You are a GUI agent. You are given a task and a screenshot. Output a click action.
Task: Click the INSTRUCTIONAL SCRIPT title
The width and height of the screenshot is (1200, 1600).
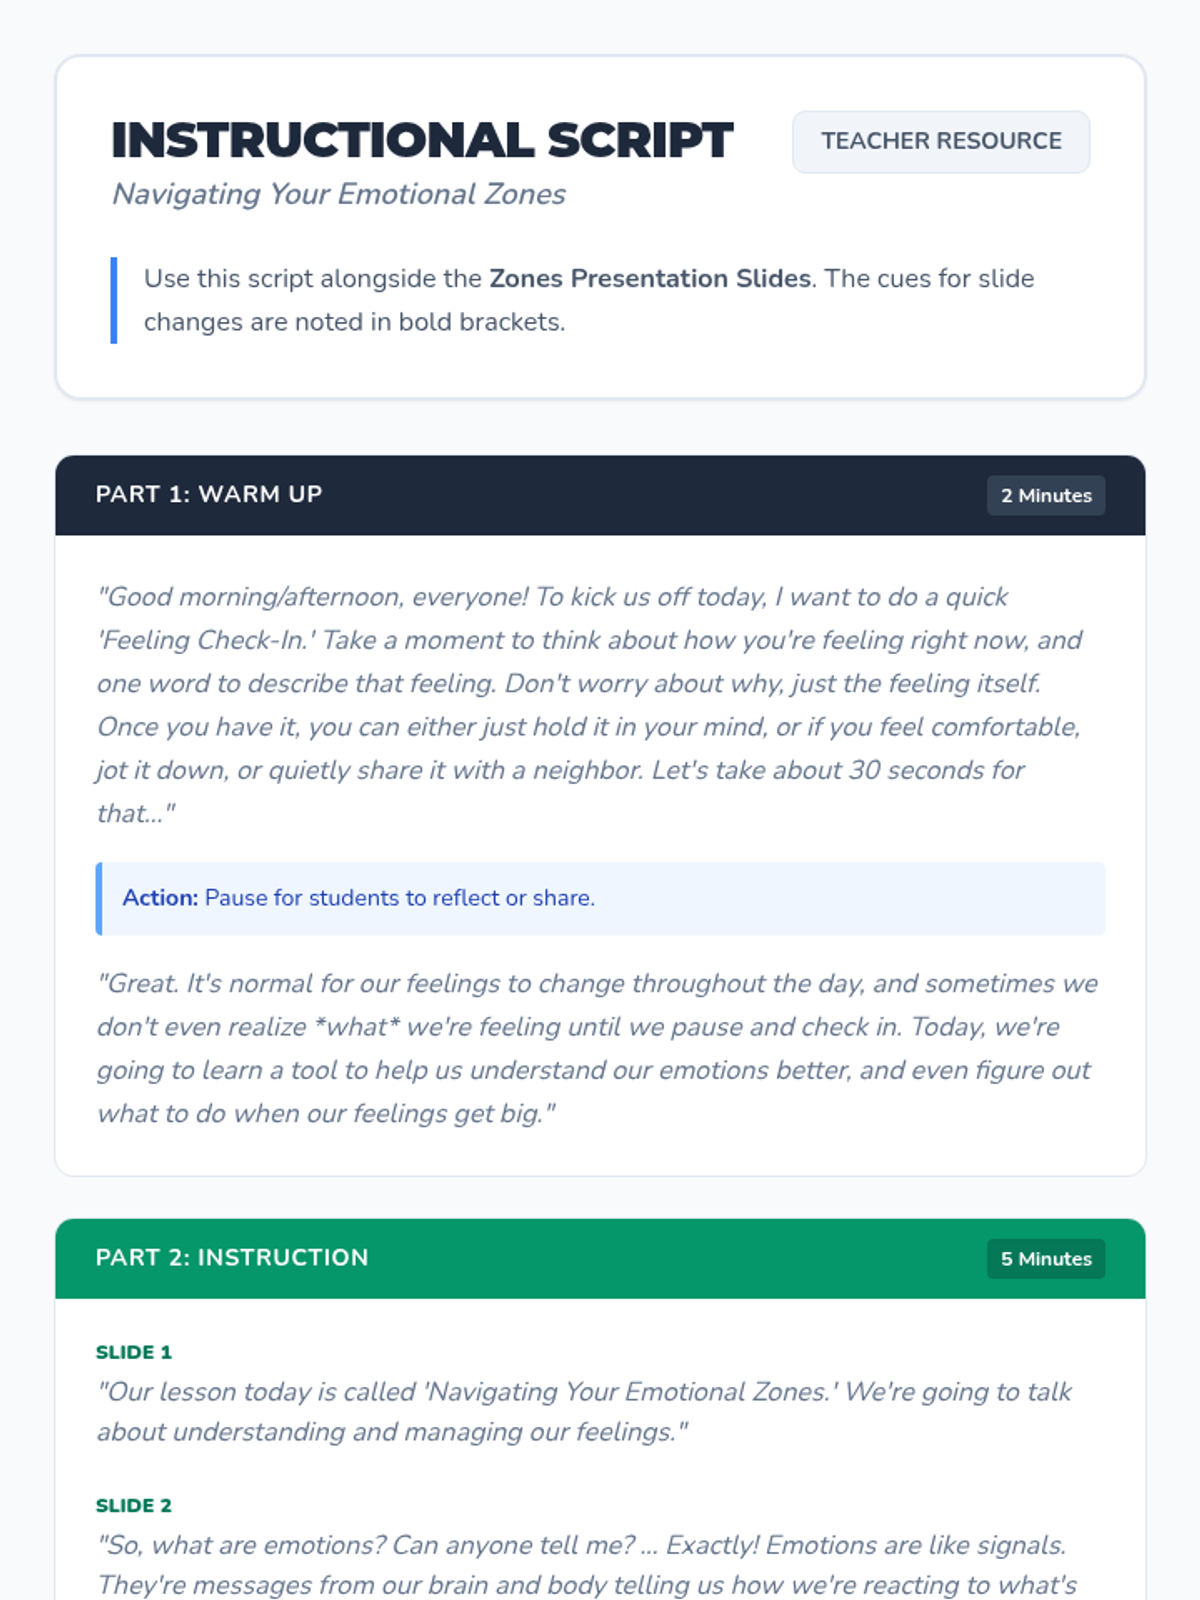pos(422,140)
